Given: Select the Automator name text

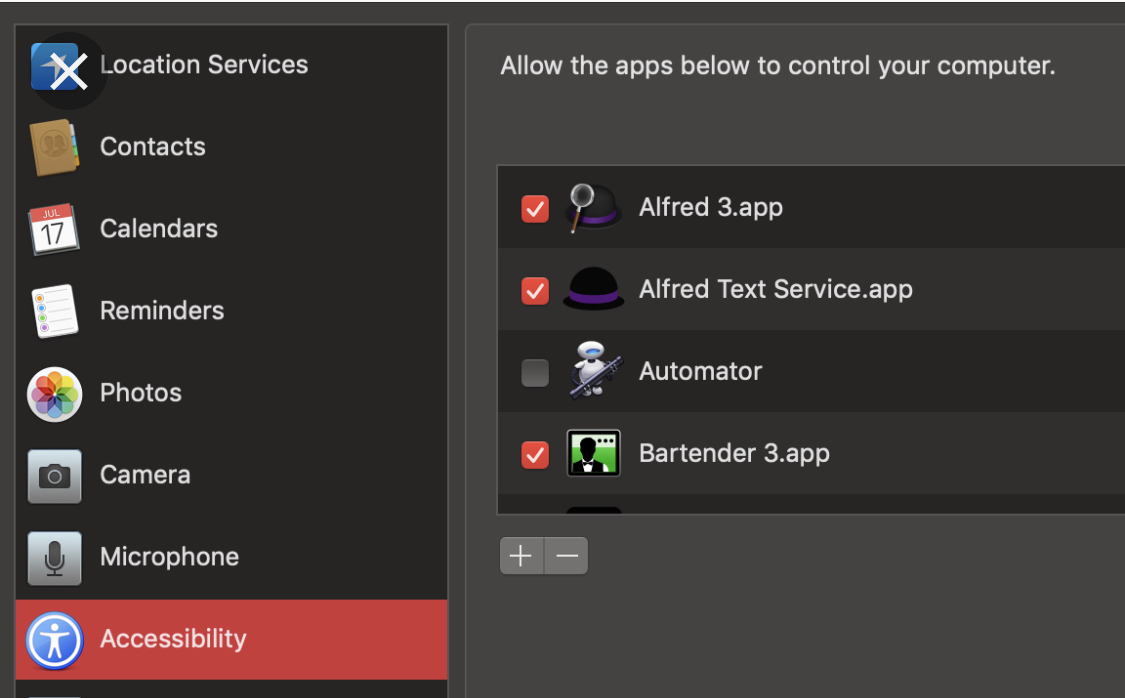Looking at the screenshot, I should pos(700,371).
